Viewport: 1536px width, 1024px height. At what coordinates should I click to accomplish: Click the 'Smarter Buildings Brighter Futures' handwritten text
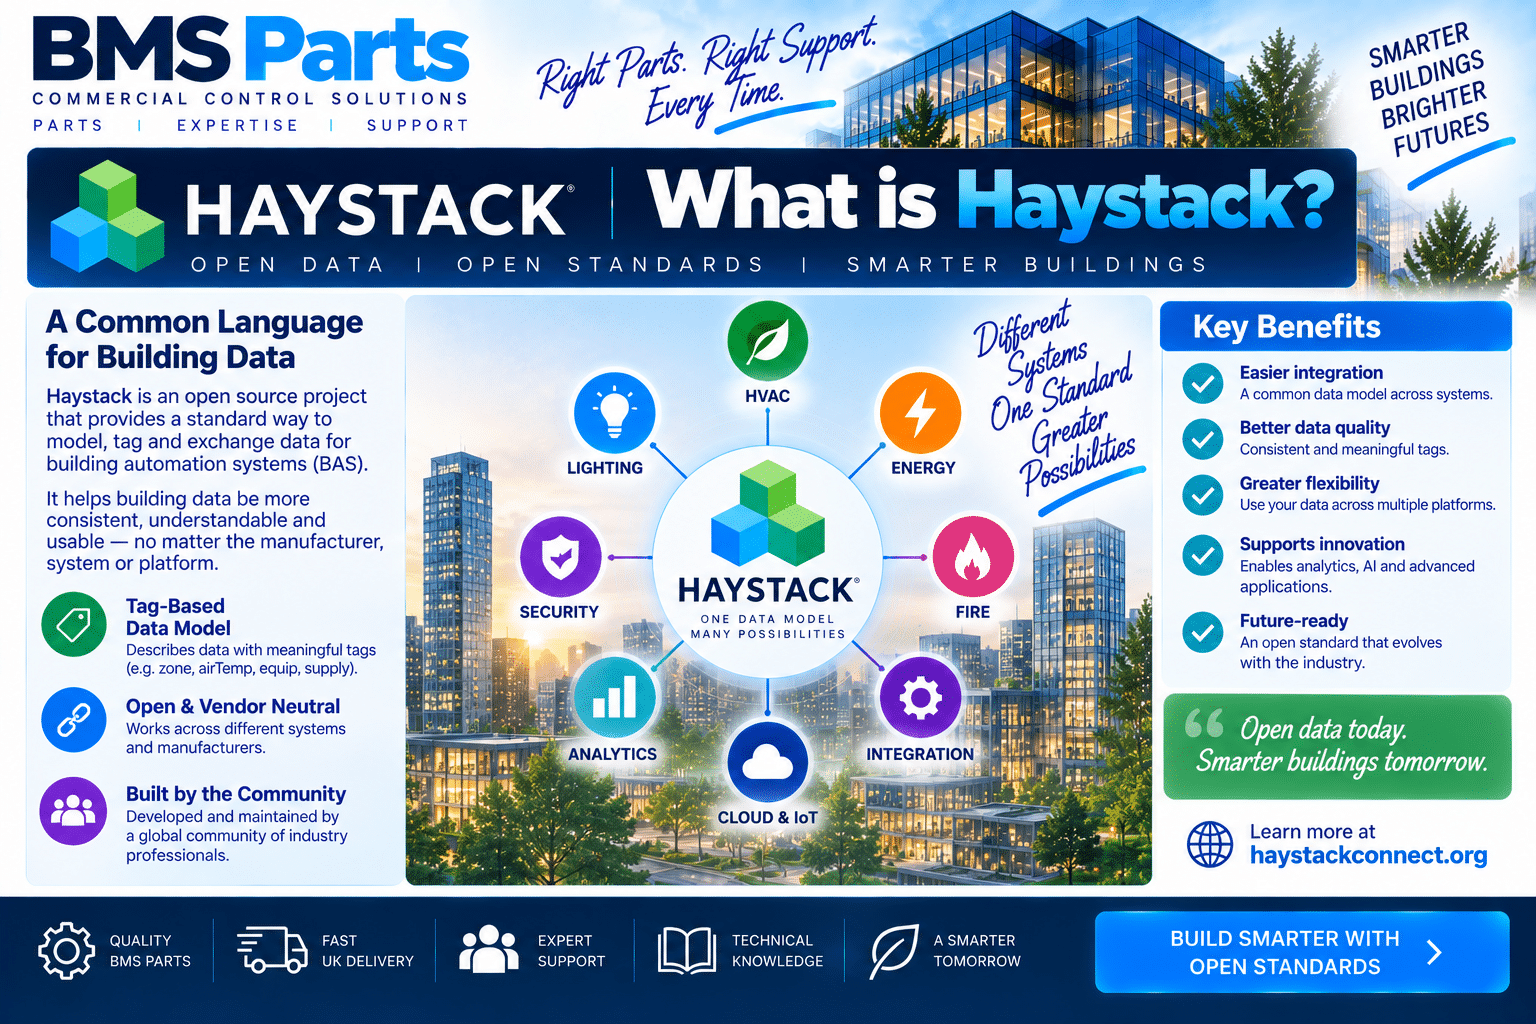click(1428, 92)
